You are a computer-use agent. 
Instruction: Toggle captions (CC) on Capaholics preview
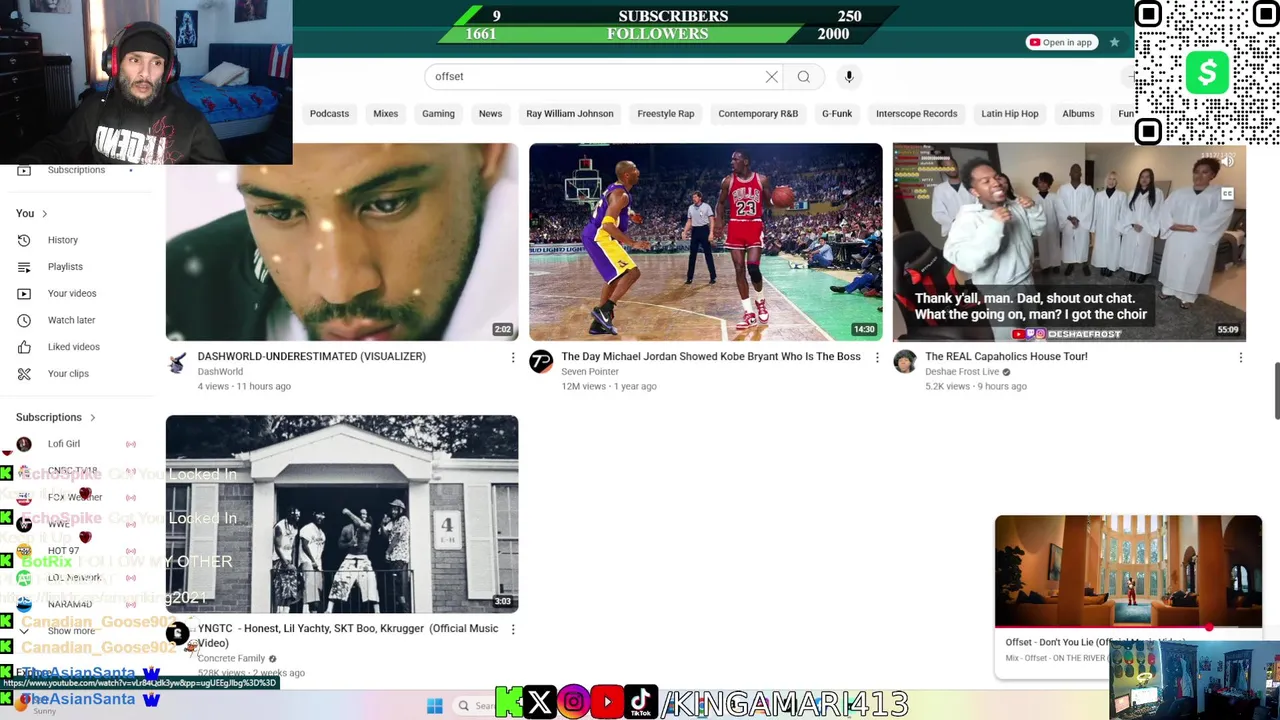[x=1227, y=194]
